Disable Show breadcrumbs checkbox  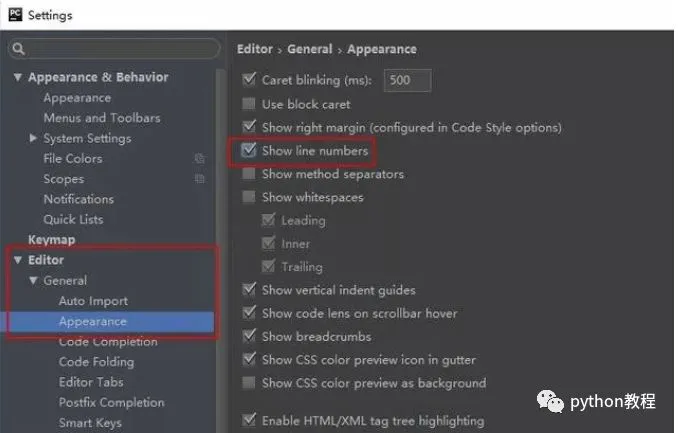pos(249,336)
